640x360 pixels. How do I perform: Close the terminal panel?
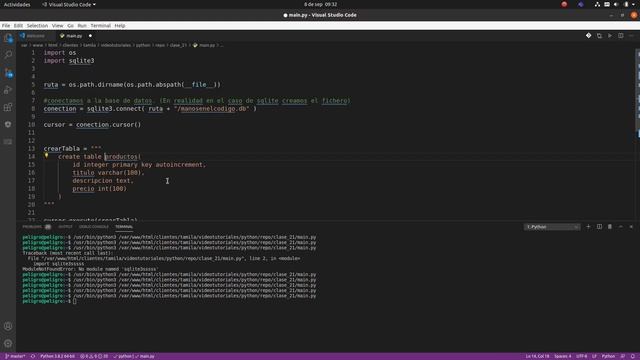click(x=631, y=227)
